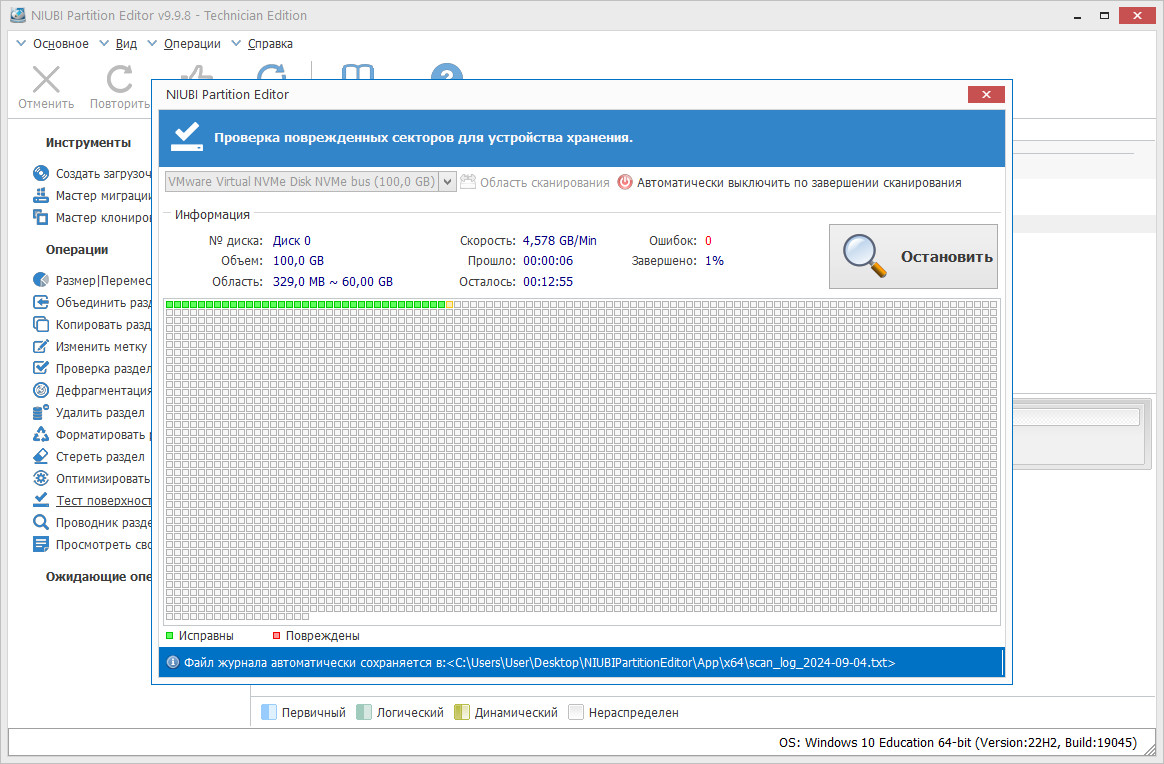
Task: Click the Операции sidebar section header
Action: point(77,249)
